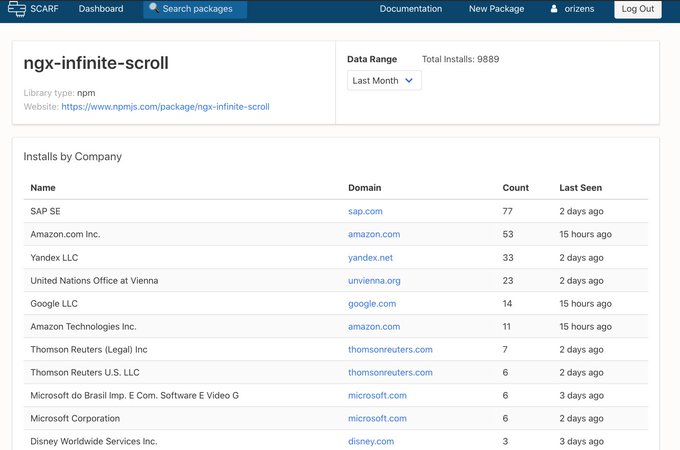Image resolution: width=680 pixels, height=450 pixels.
Task: Select Microsoft do Brasil Imp. name cell
Action: point(134,395)
